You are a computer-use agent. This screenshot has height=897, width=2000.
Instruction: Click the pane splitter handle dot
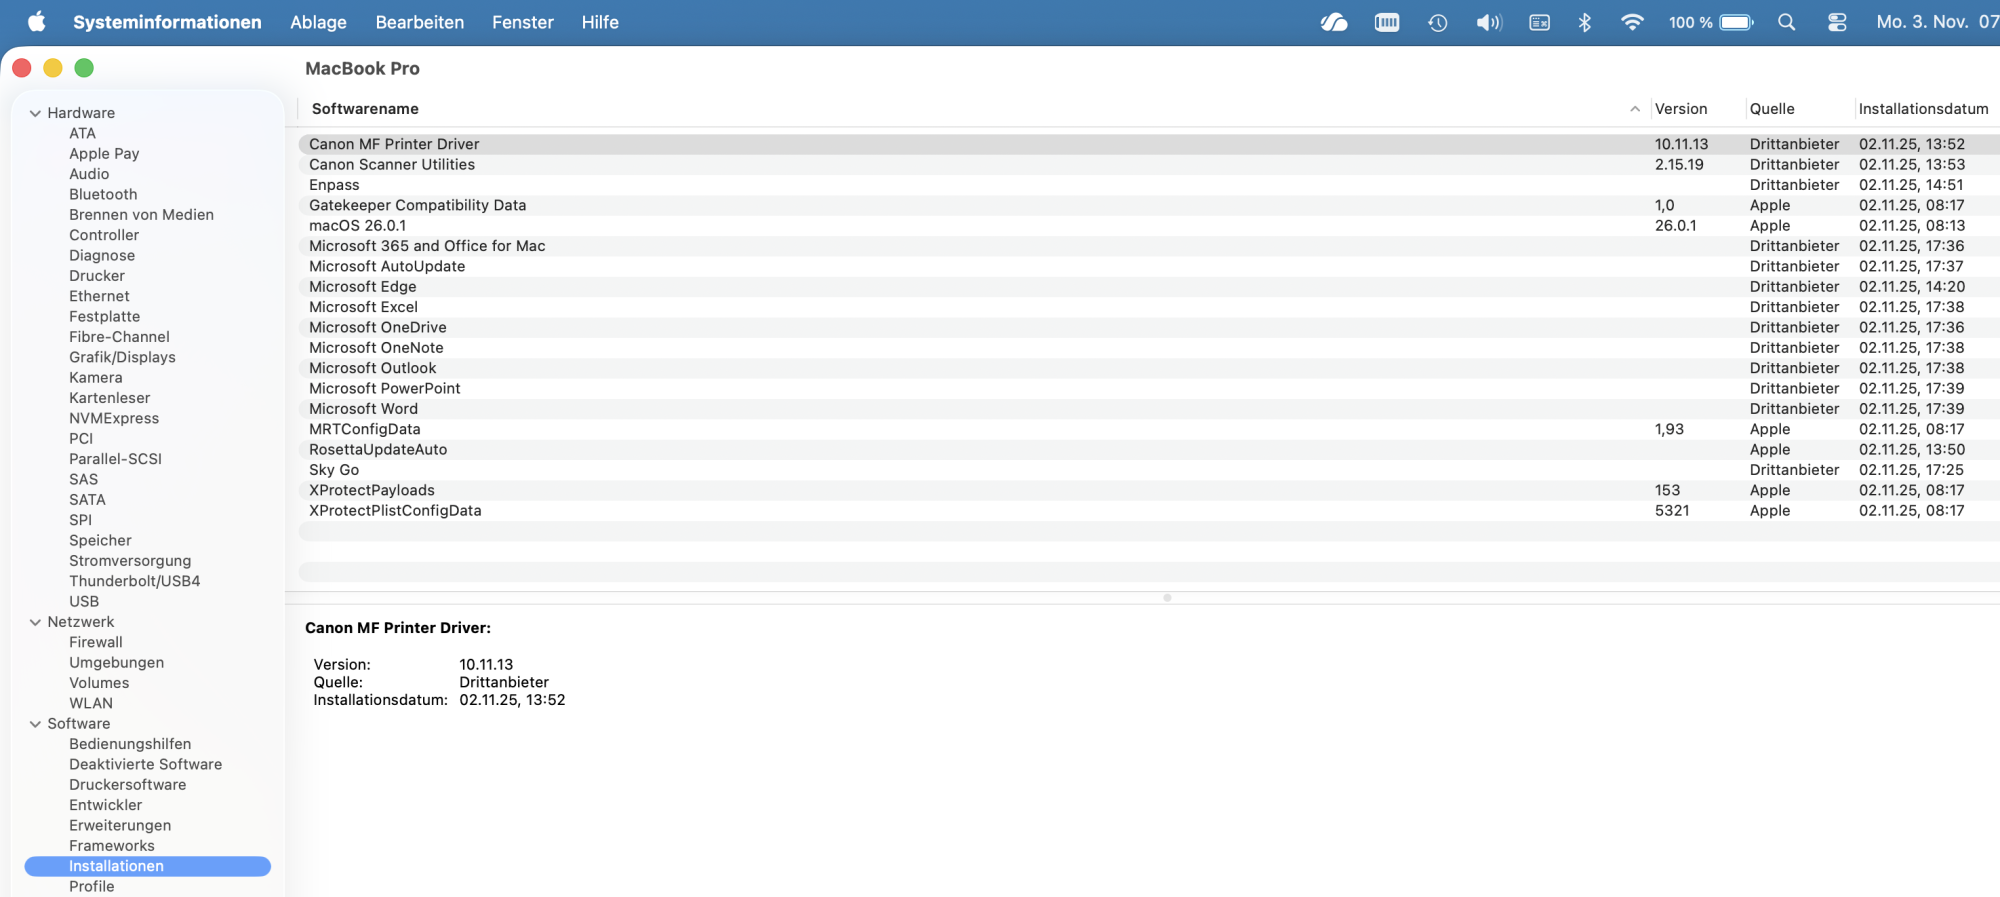pyautogui.click(x=1167, y=598)
